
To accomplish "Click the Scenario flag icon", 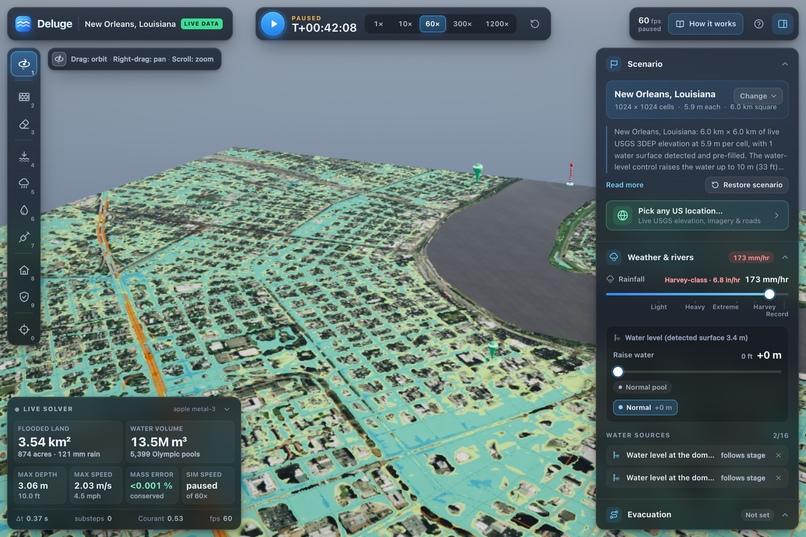I will coord(614,64).
